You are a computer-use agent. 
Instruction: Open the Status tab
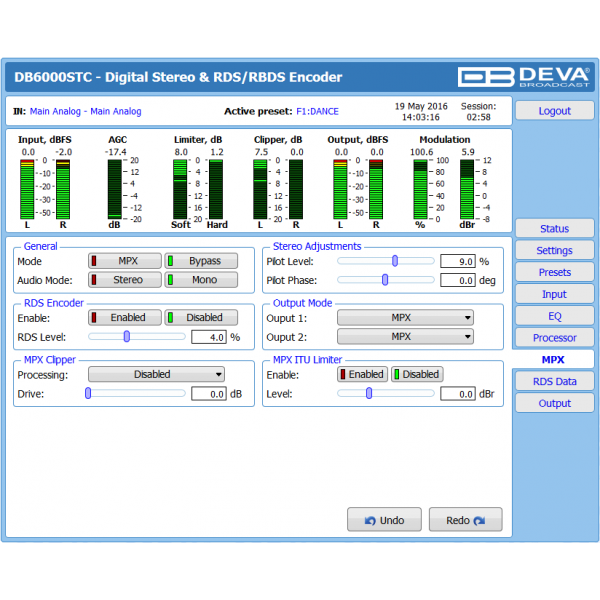pyautogui.click(x=554, y=228)
